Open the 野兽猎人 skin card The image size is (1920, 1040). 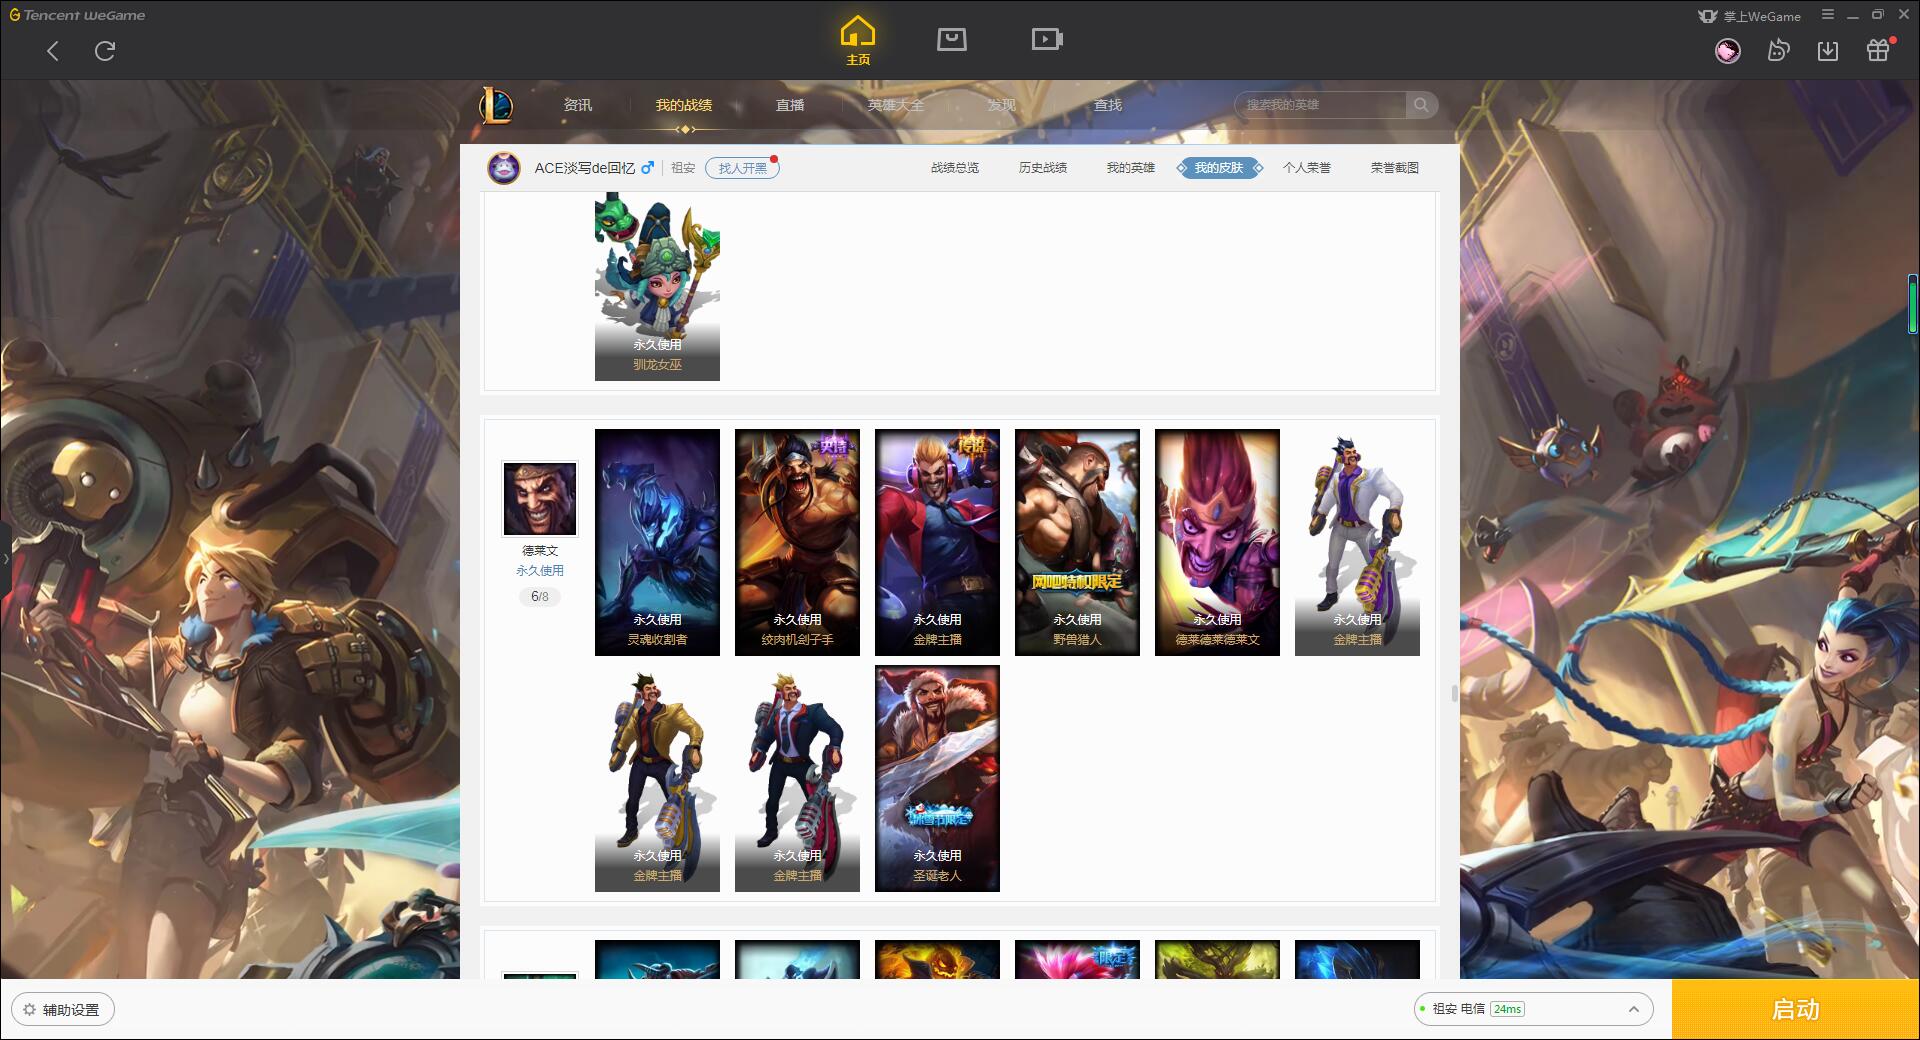(1077, 542)
